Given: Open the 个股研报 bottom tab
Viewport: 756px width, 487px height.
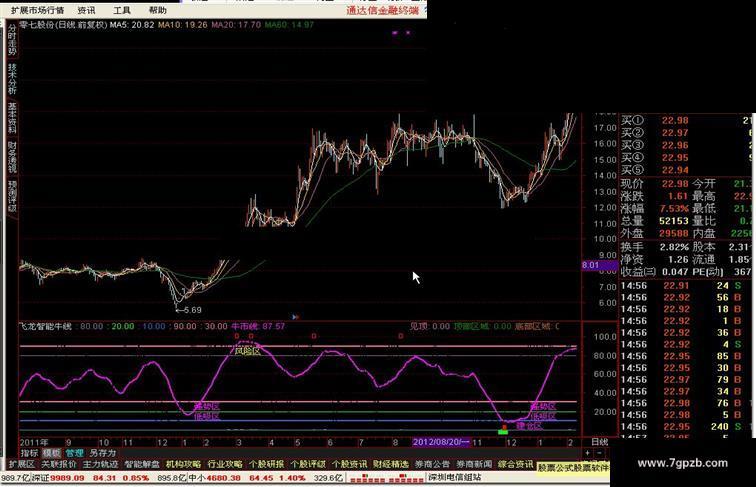Looking at the screenshot, I should coord(266,464).
